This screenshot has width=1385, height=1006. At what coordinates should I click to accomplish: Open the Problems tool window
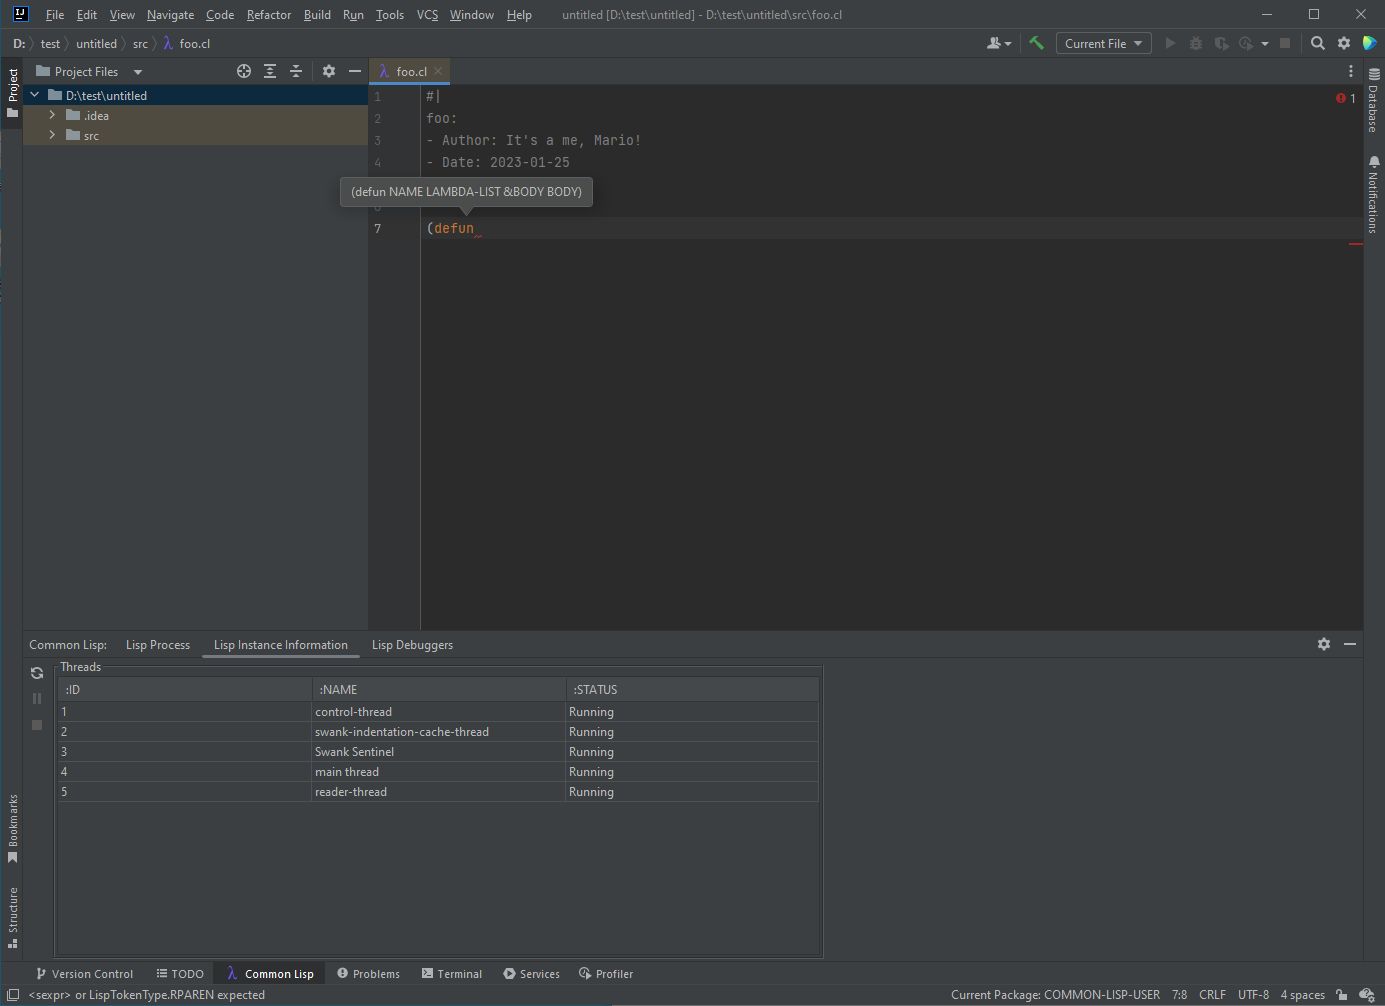368,974
